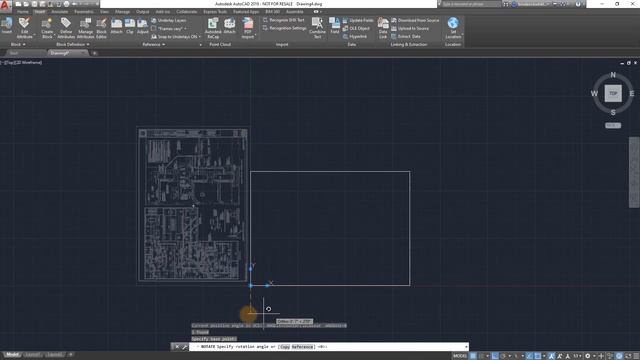This screenshot has height=360, width=640.
Task: Add a new drawing tab with plus
Action: click(x=94, y=53)
